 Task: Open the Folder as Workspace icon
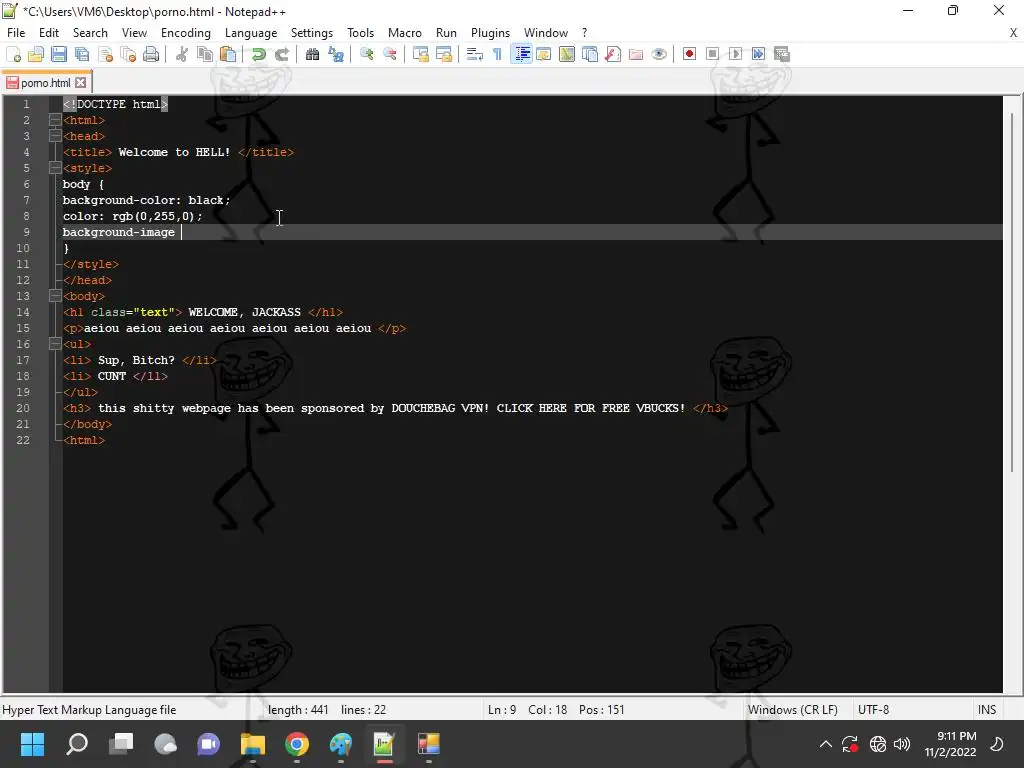(636, 54)
